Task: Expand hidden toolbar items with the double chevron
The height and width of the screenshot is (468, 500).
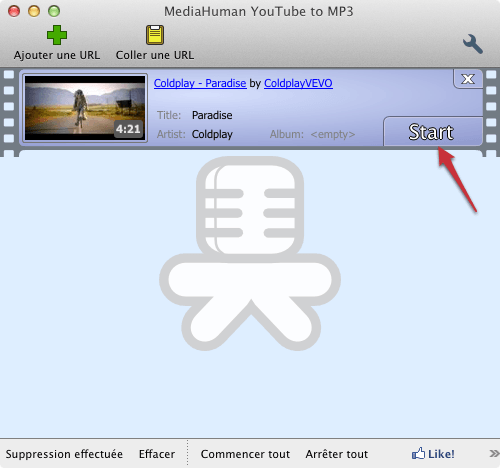Action: 494,453
